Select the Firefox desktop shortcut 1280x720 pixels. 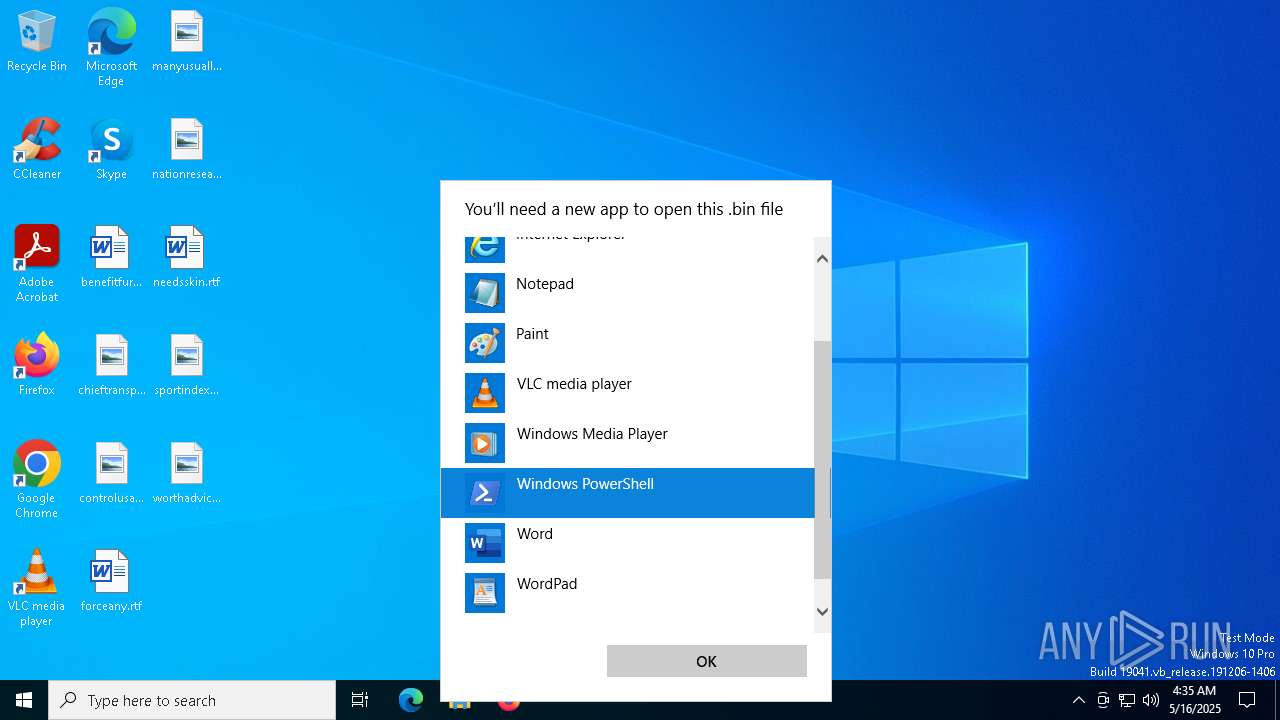coord(37,365)
